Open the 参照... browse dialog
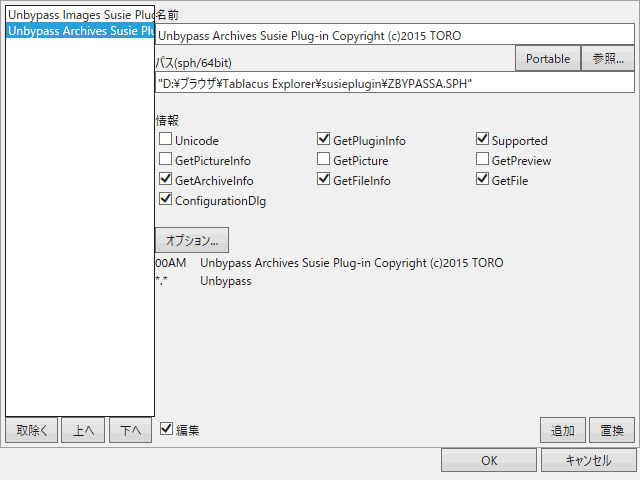 pyautogui.click(x=607, y=59)
